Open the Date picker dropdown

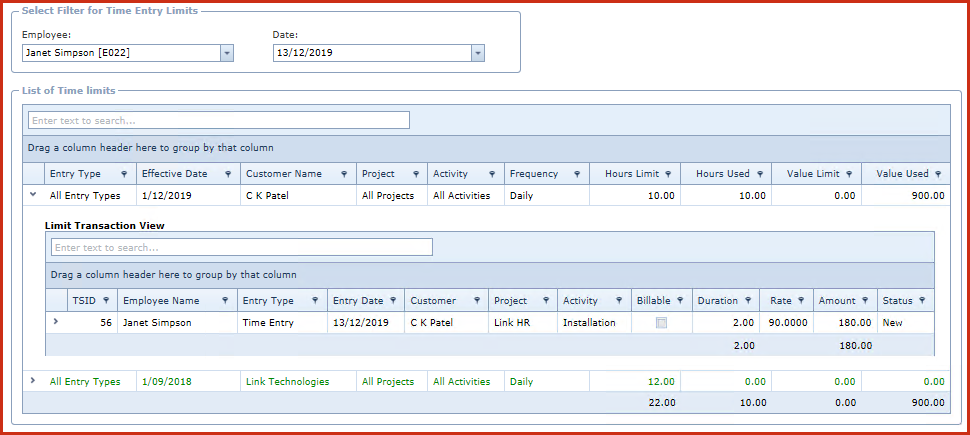coord(478,53)
